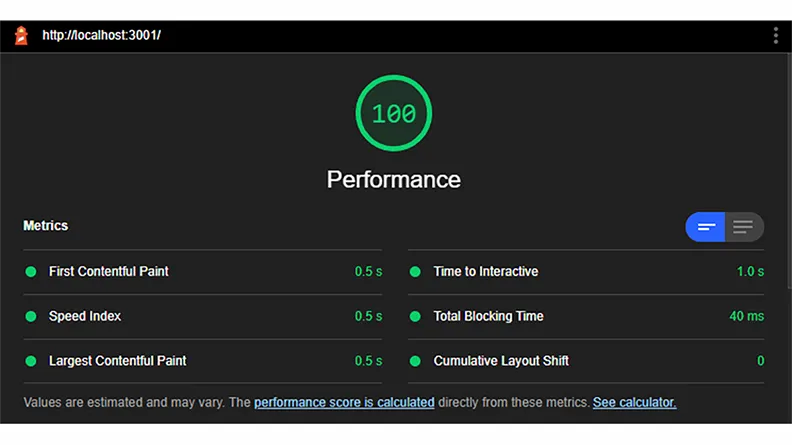Image resolution: width=792 pixels, height=445 pixels.
Task: Open the performance score is calculated link
Action: (344, 403)
